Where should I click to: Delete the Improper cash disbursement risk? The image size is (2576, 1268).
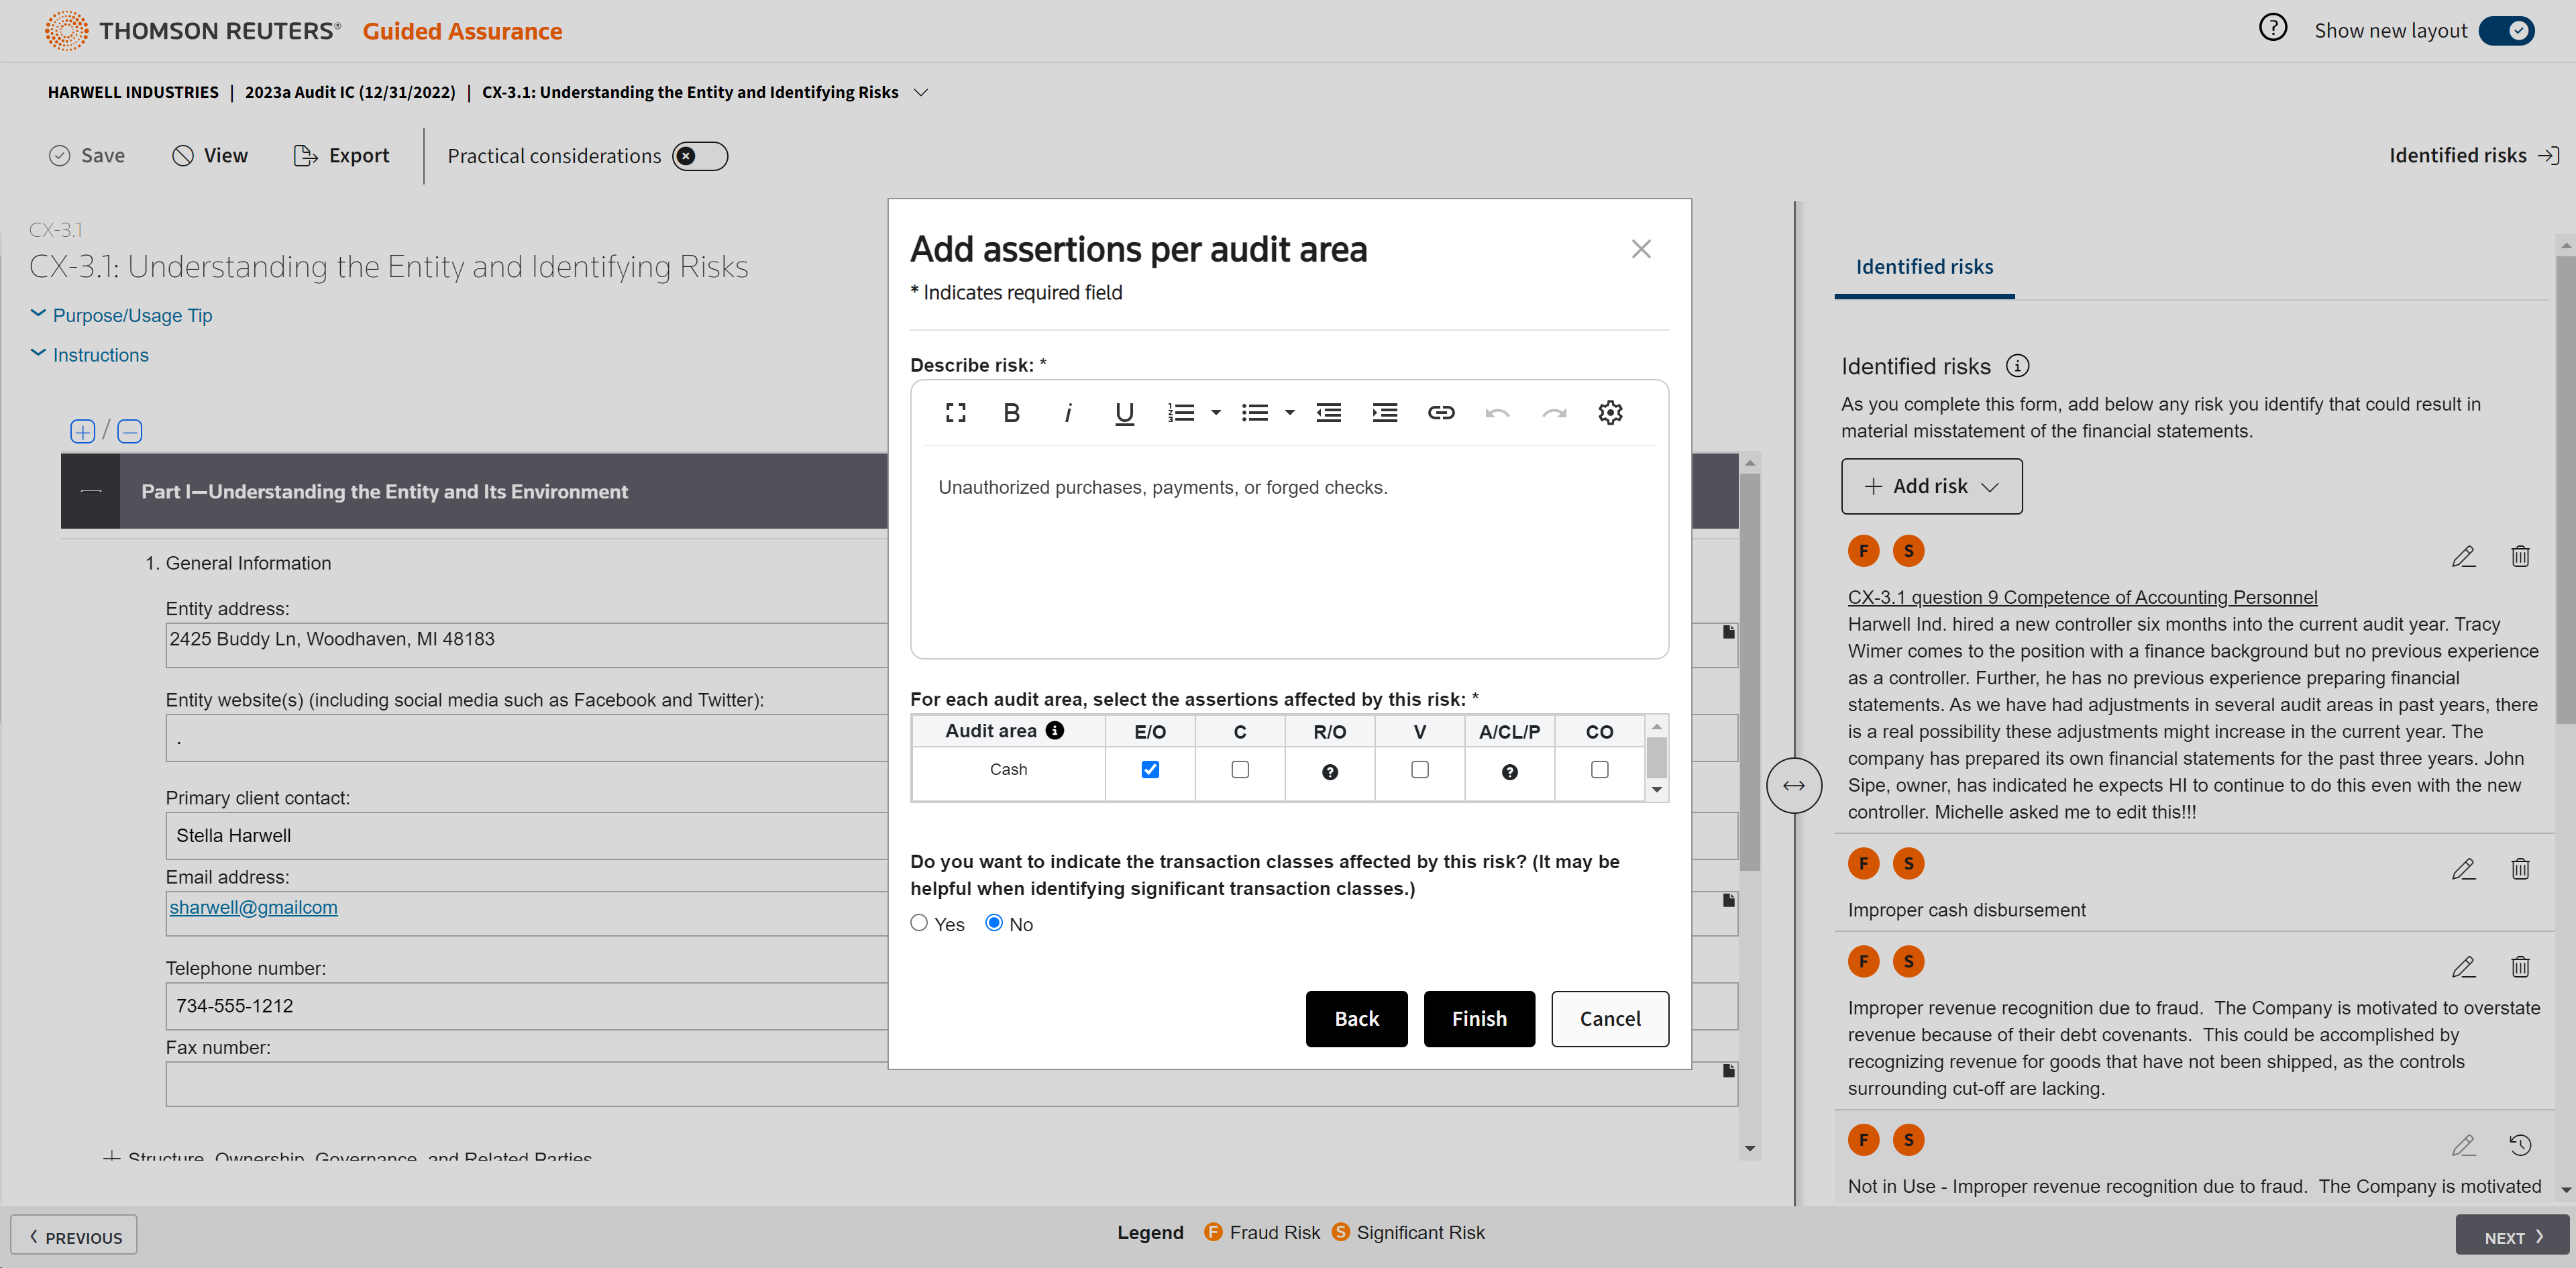point(2519,869)
